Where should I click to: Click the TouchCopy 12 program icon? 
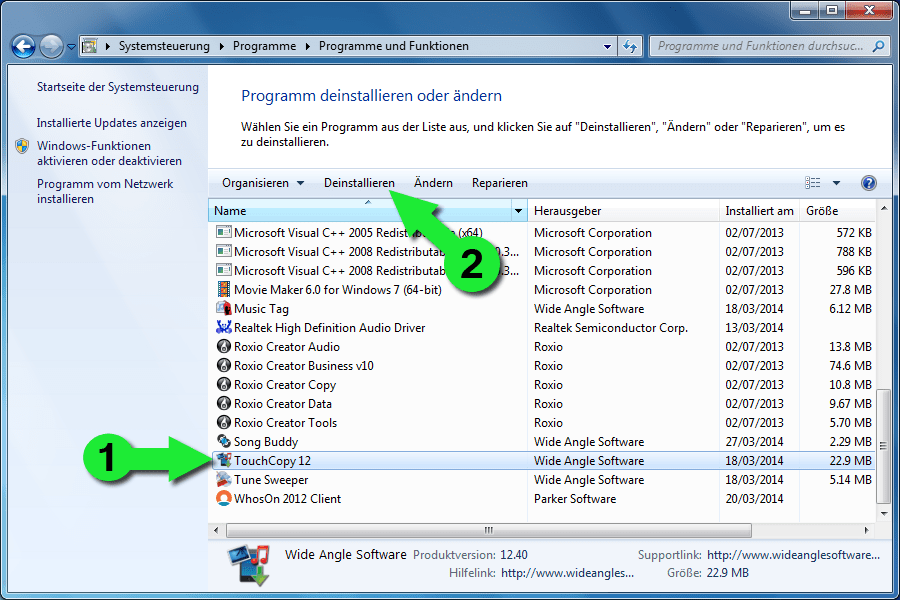(223, 460)
